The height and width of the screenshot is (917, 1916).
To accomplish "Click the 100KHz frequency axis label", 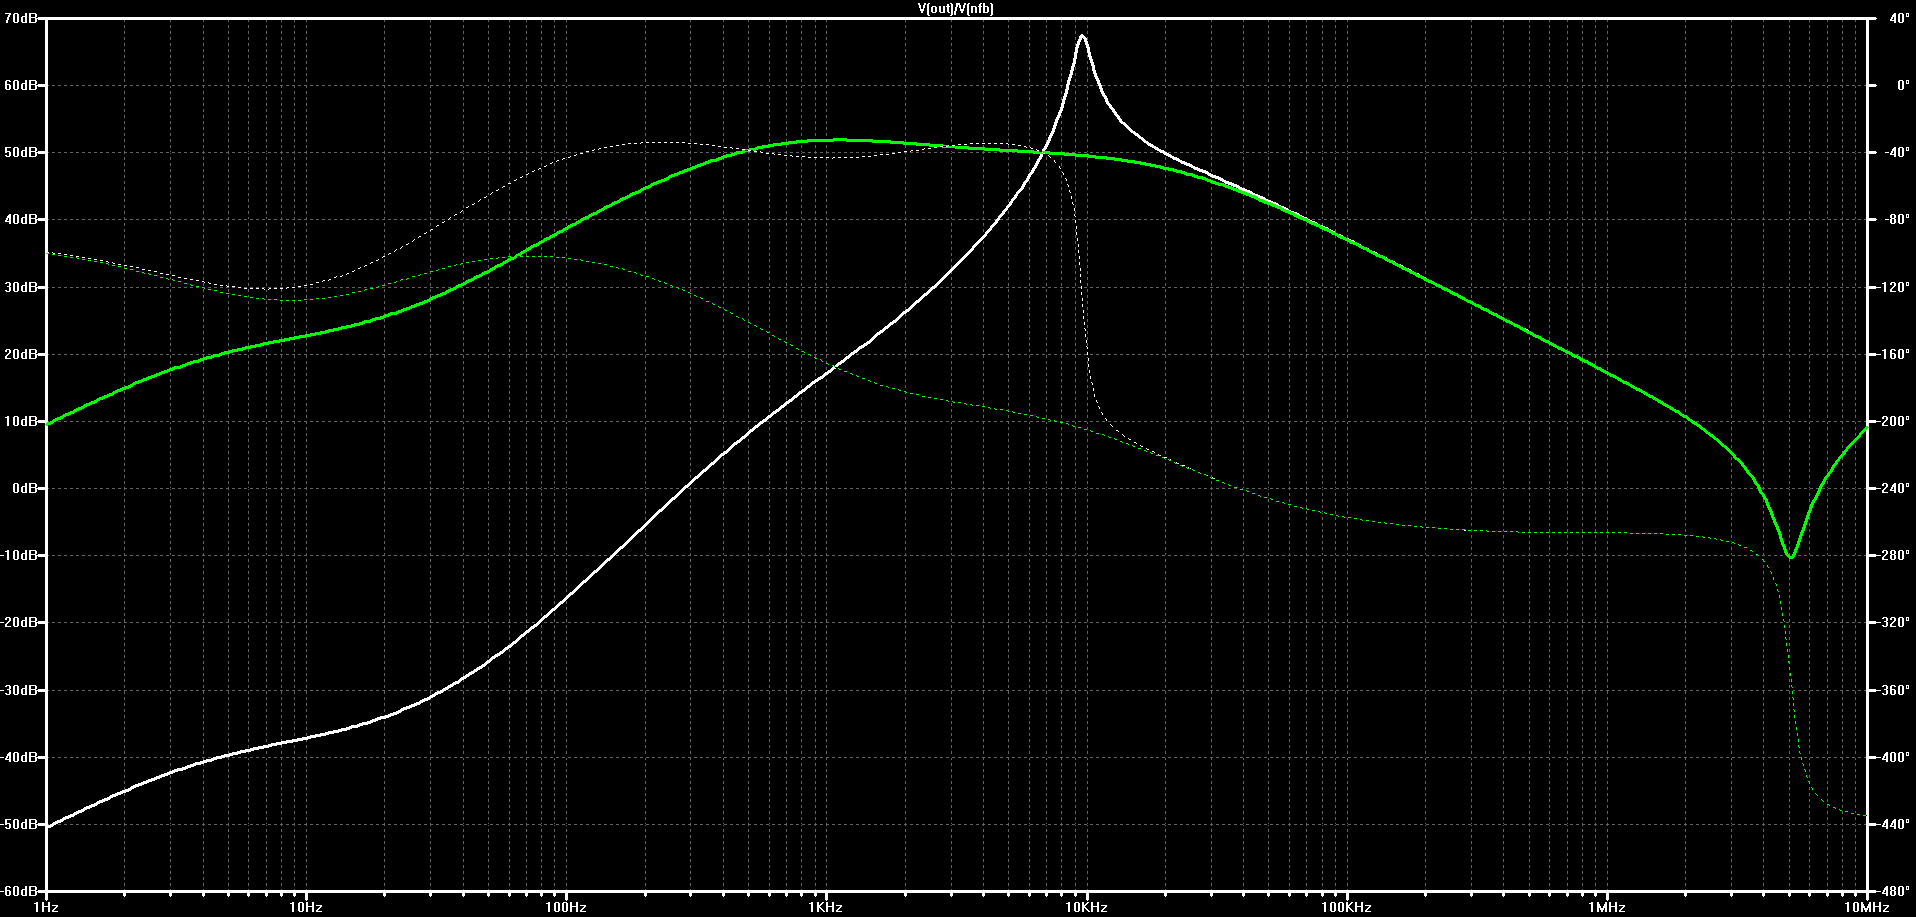I will [1346, 907].
